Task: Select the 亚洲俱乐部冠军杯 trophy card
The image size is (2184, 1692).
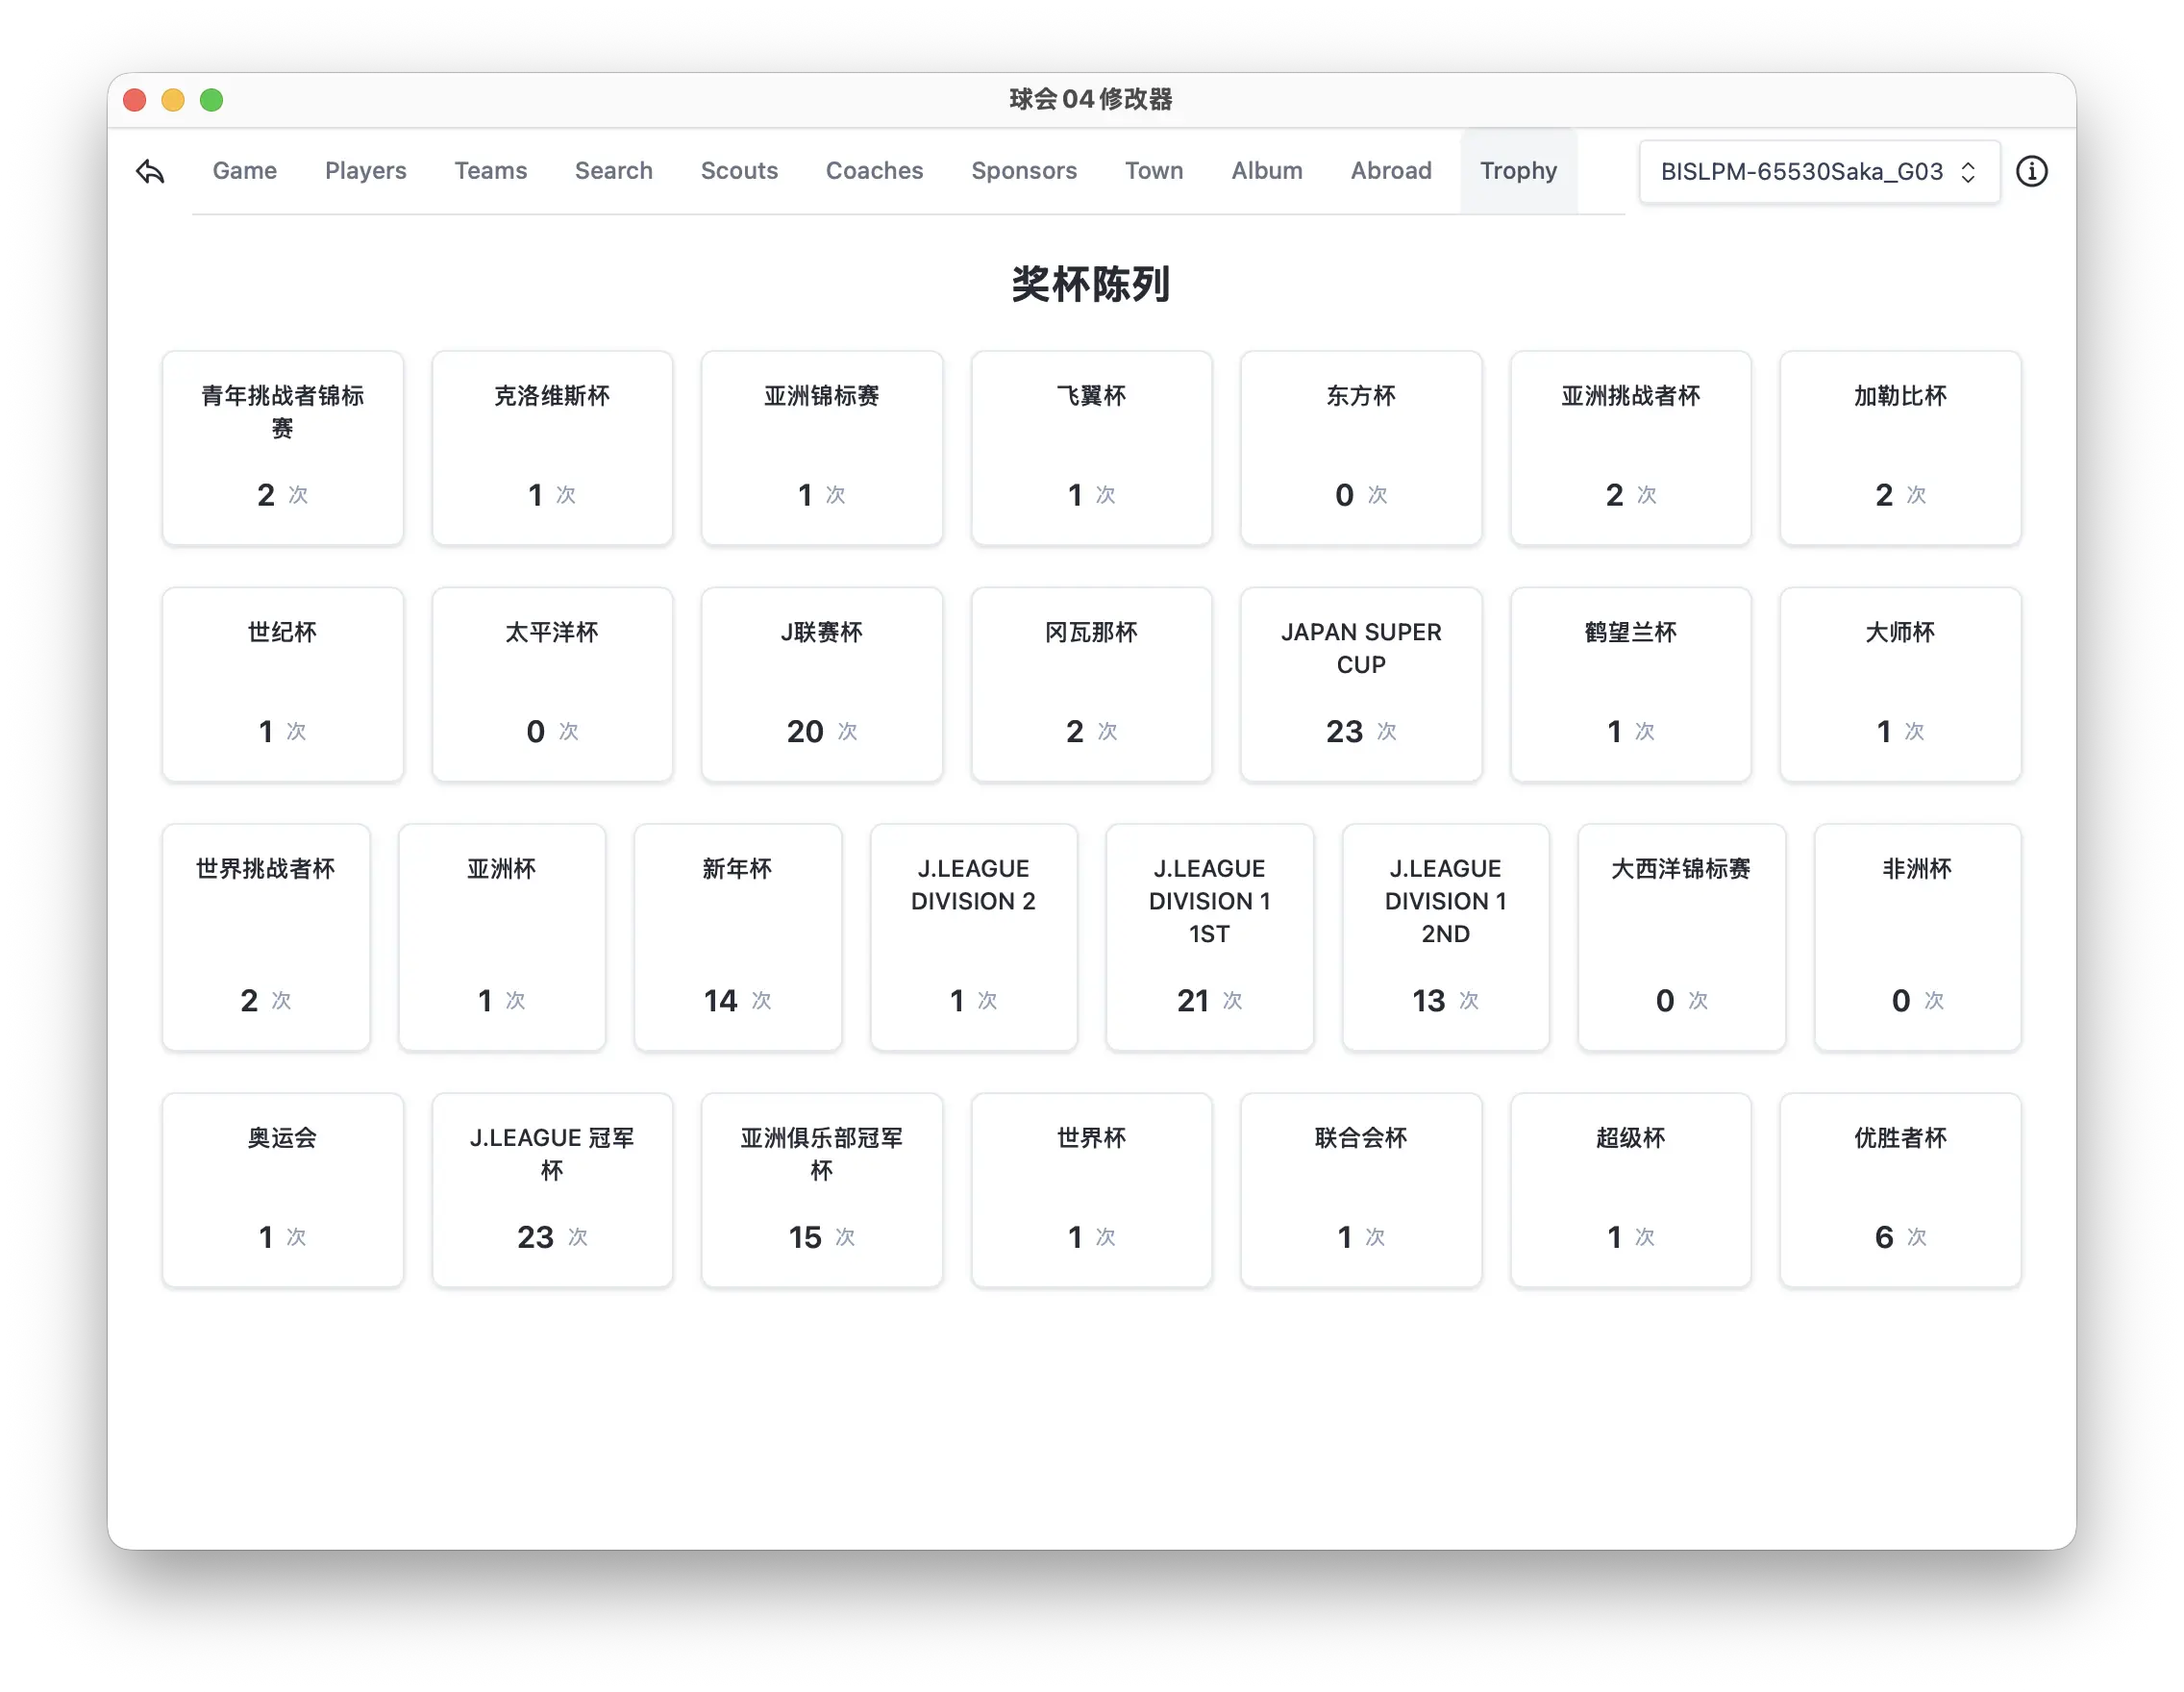Action: pos(822,1190)
